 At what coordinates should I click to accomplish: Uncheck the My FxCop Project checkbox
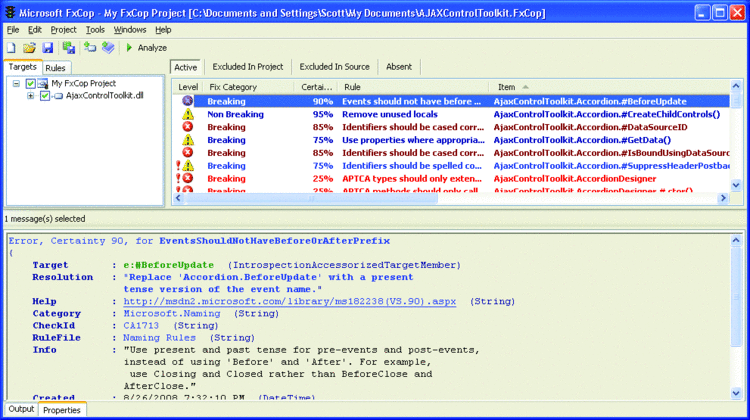(31, 84)
